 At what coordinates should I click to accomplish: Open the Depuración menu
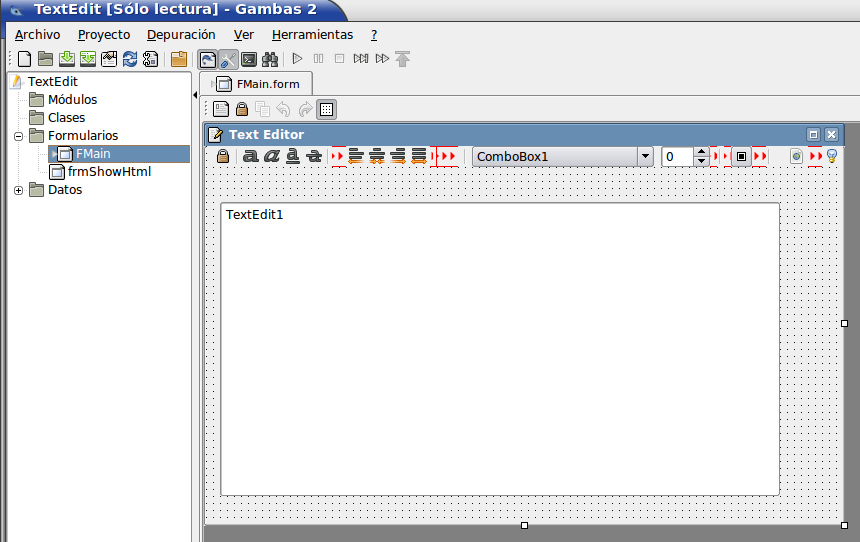click(x=181, y=35)
